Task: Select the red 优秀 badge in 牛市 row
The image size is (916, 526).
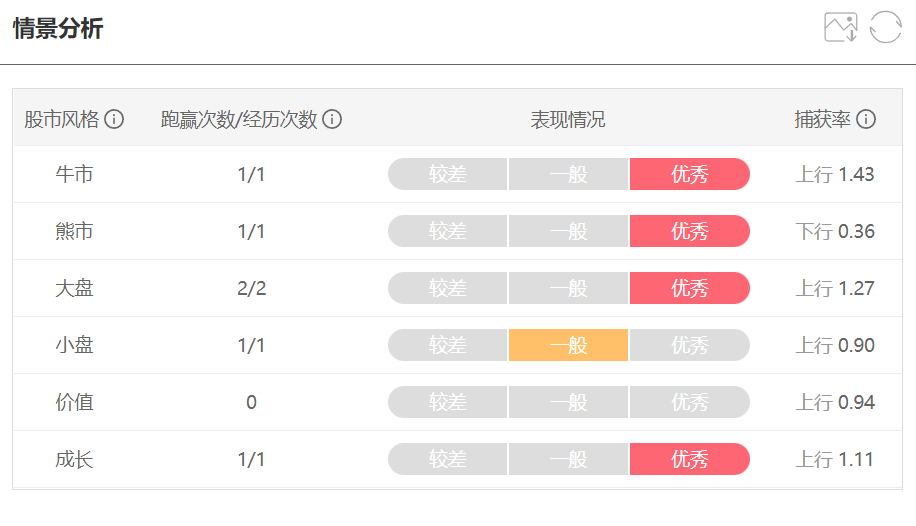Action: [x=689, y=174]
